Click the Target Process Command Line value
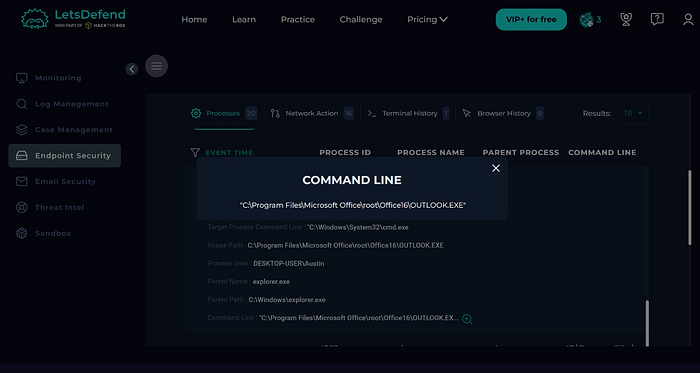Screen dimensions: 700x373 click(357, 228)
